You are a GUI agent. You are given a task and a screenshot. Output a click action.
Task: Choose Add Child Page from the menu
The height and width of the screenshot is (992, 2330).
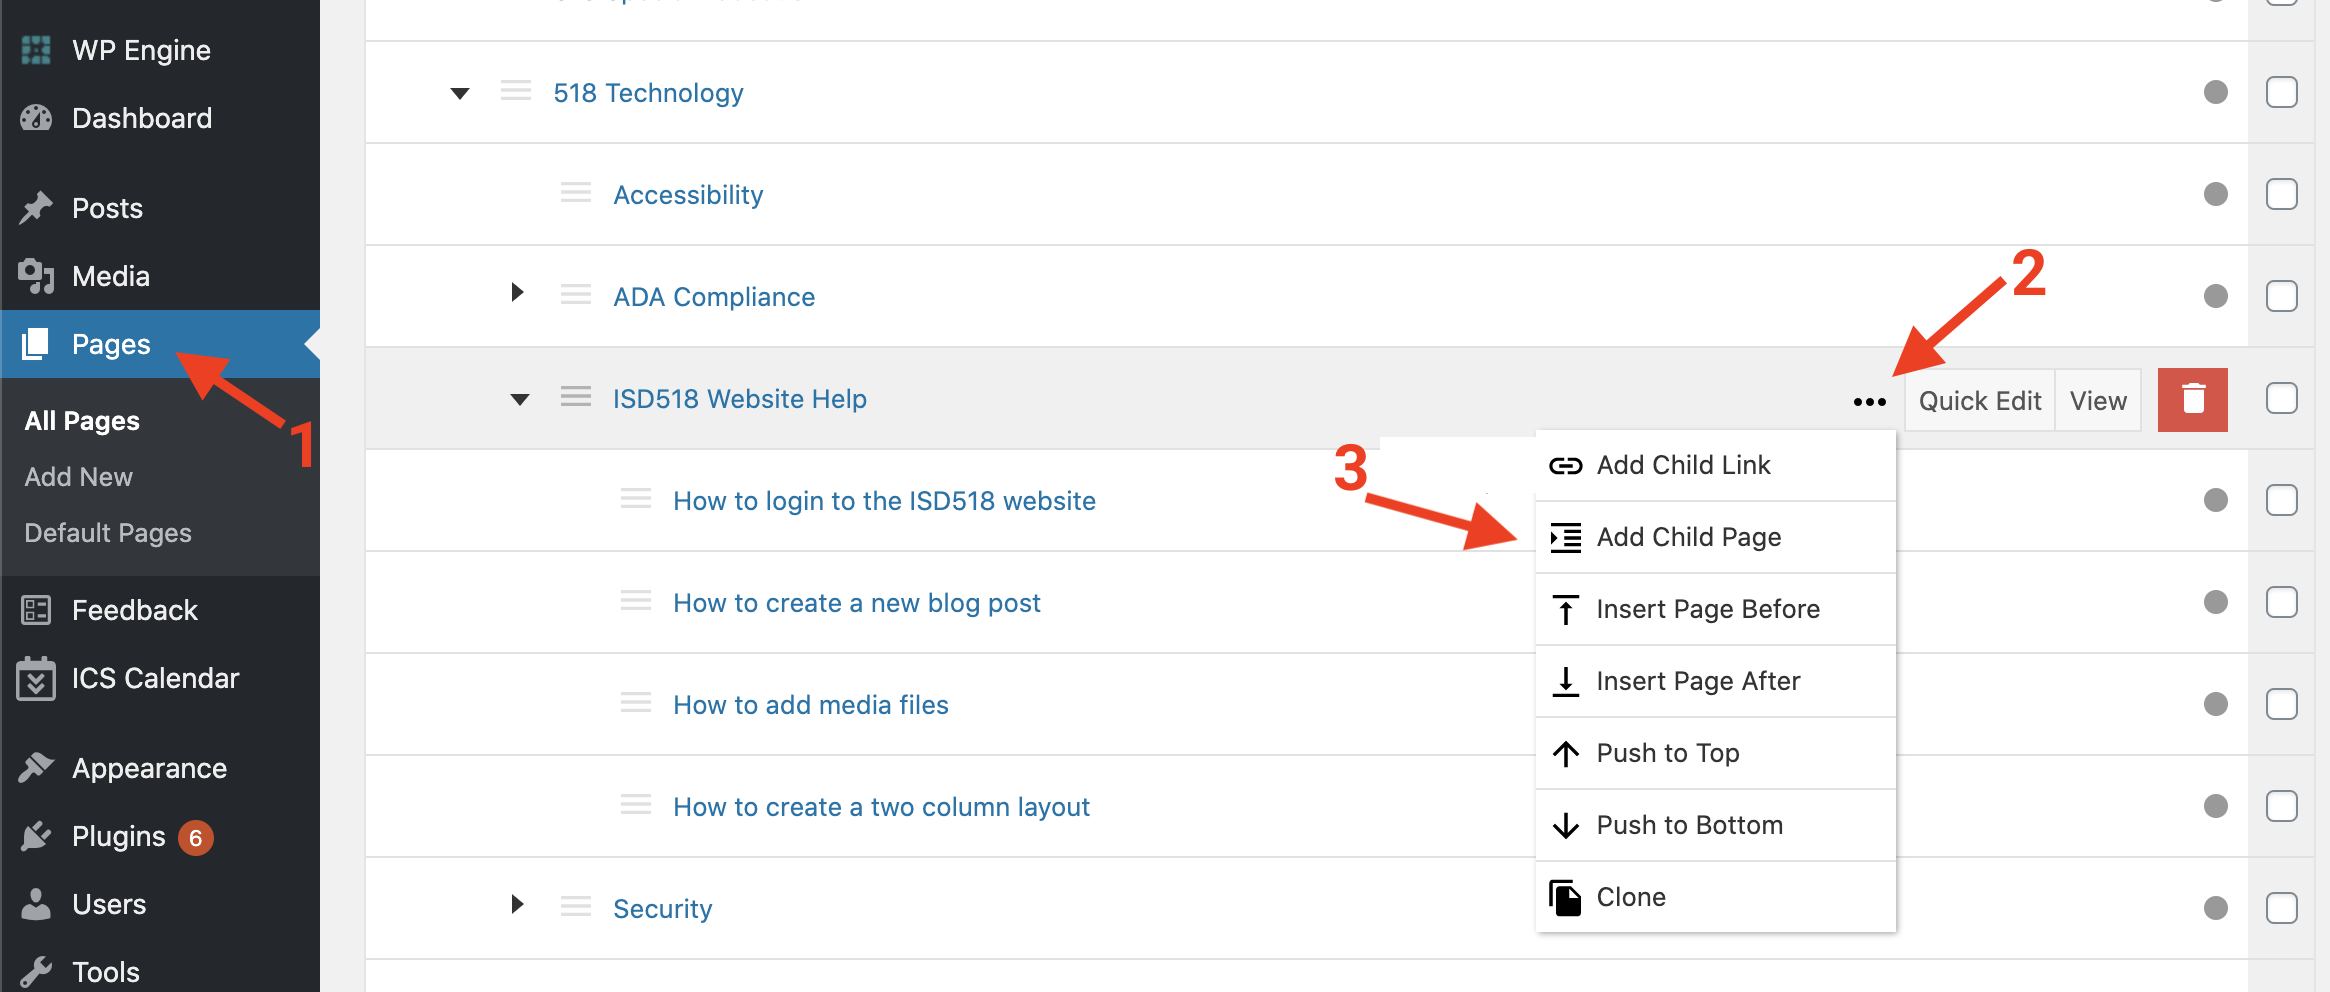point(1688,537)
